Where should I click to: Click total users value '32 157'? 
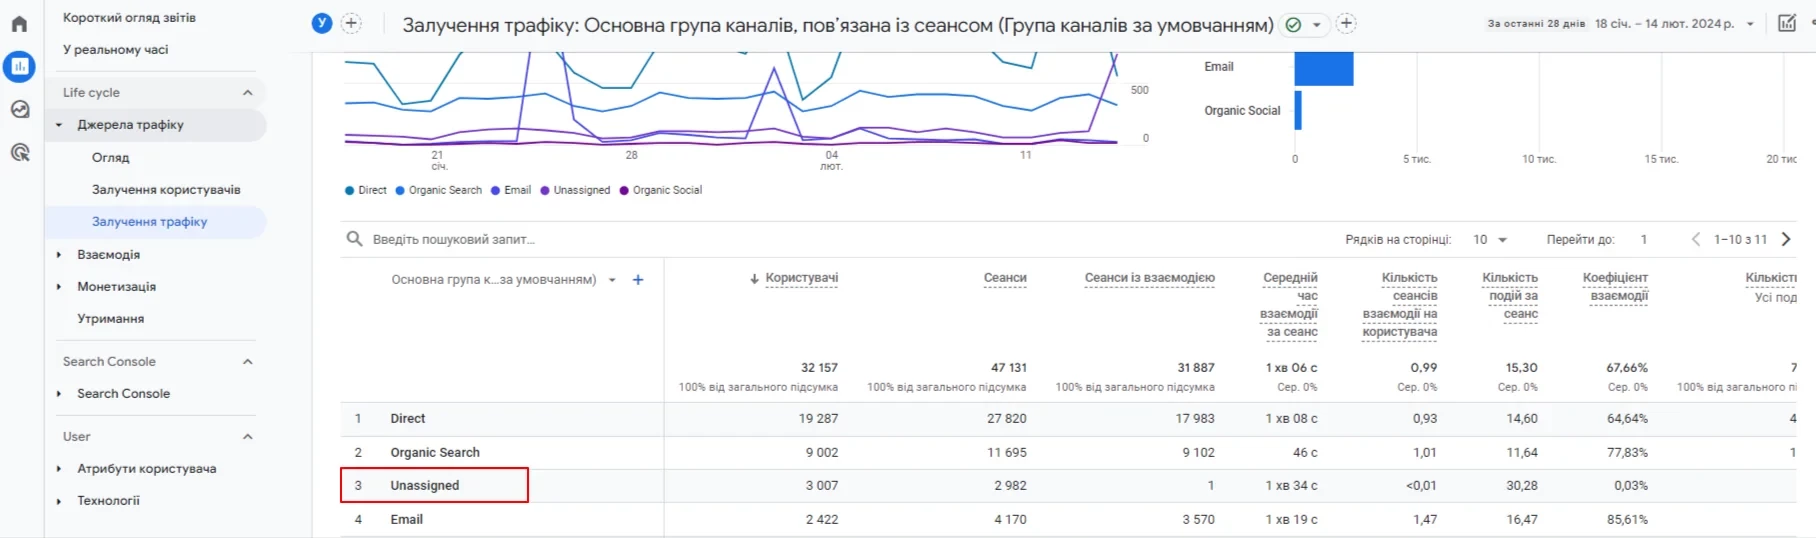819,368
